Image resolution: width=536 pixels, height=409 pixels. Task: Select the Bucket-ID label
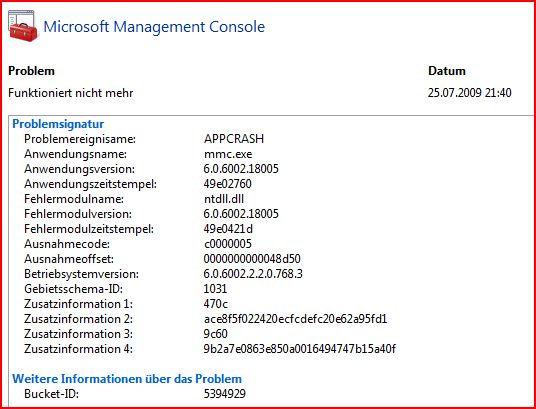[51, 394]
